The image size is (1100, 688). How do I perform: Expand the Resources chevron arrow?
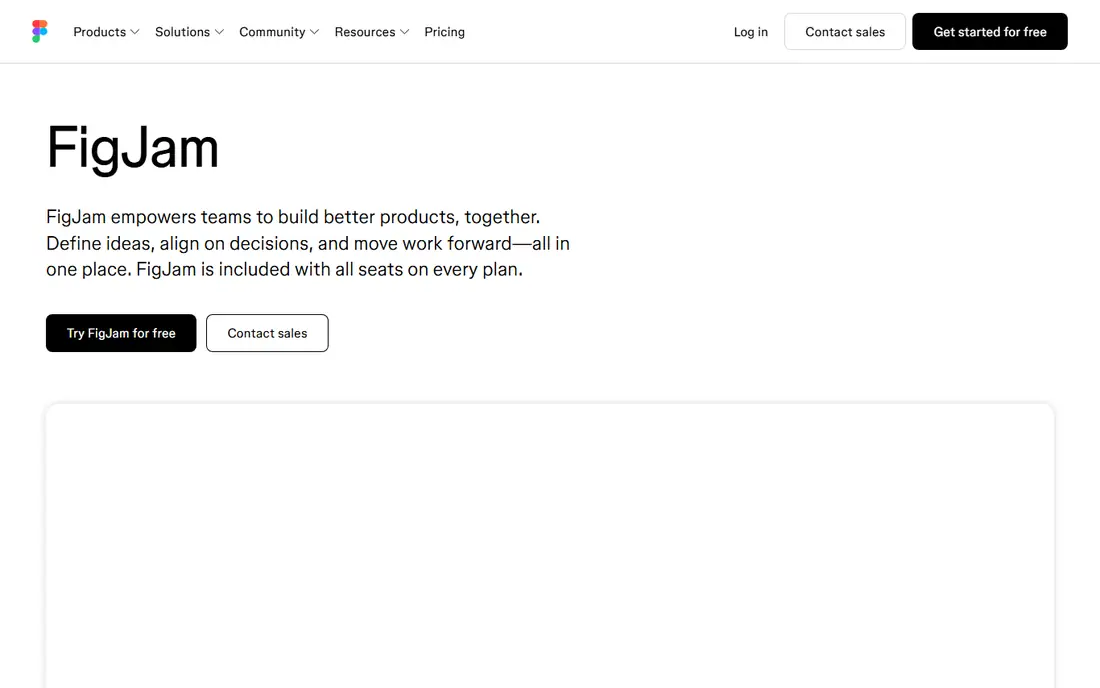coord(404,32)
